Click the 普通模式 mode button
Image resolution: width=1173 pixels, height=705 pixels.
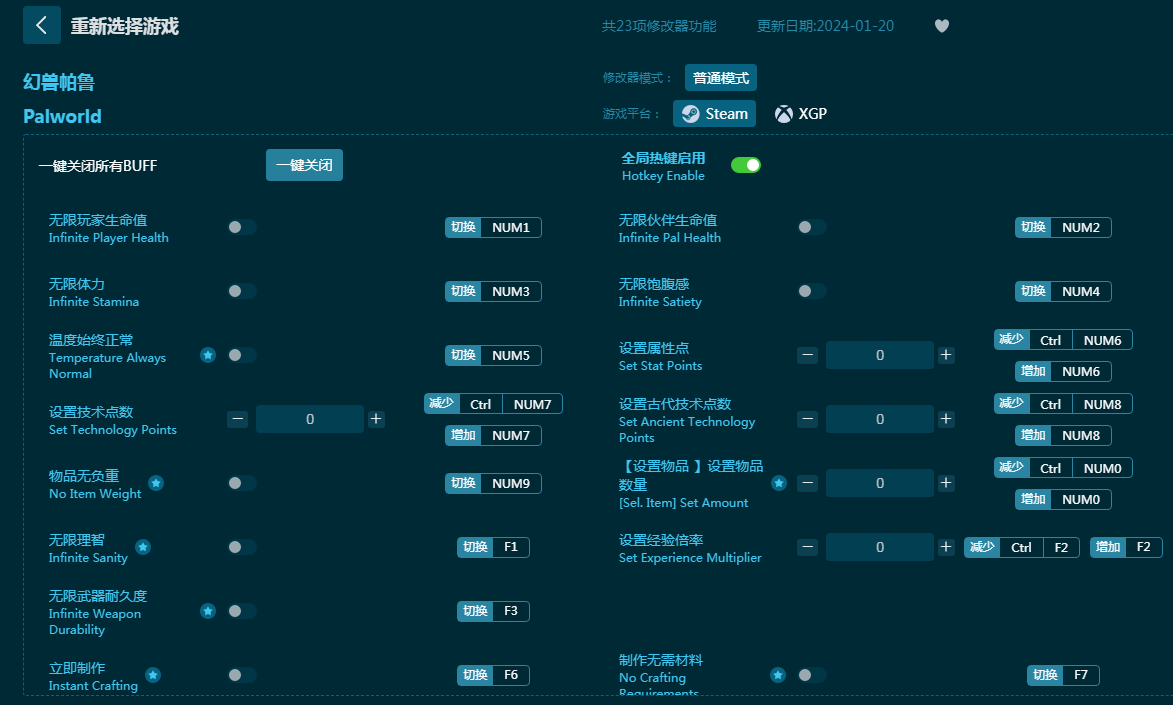[x=720, y=78]
